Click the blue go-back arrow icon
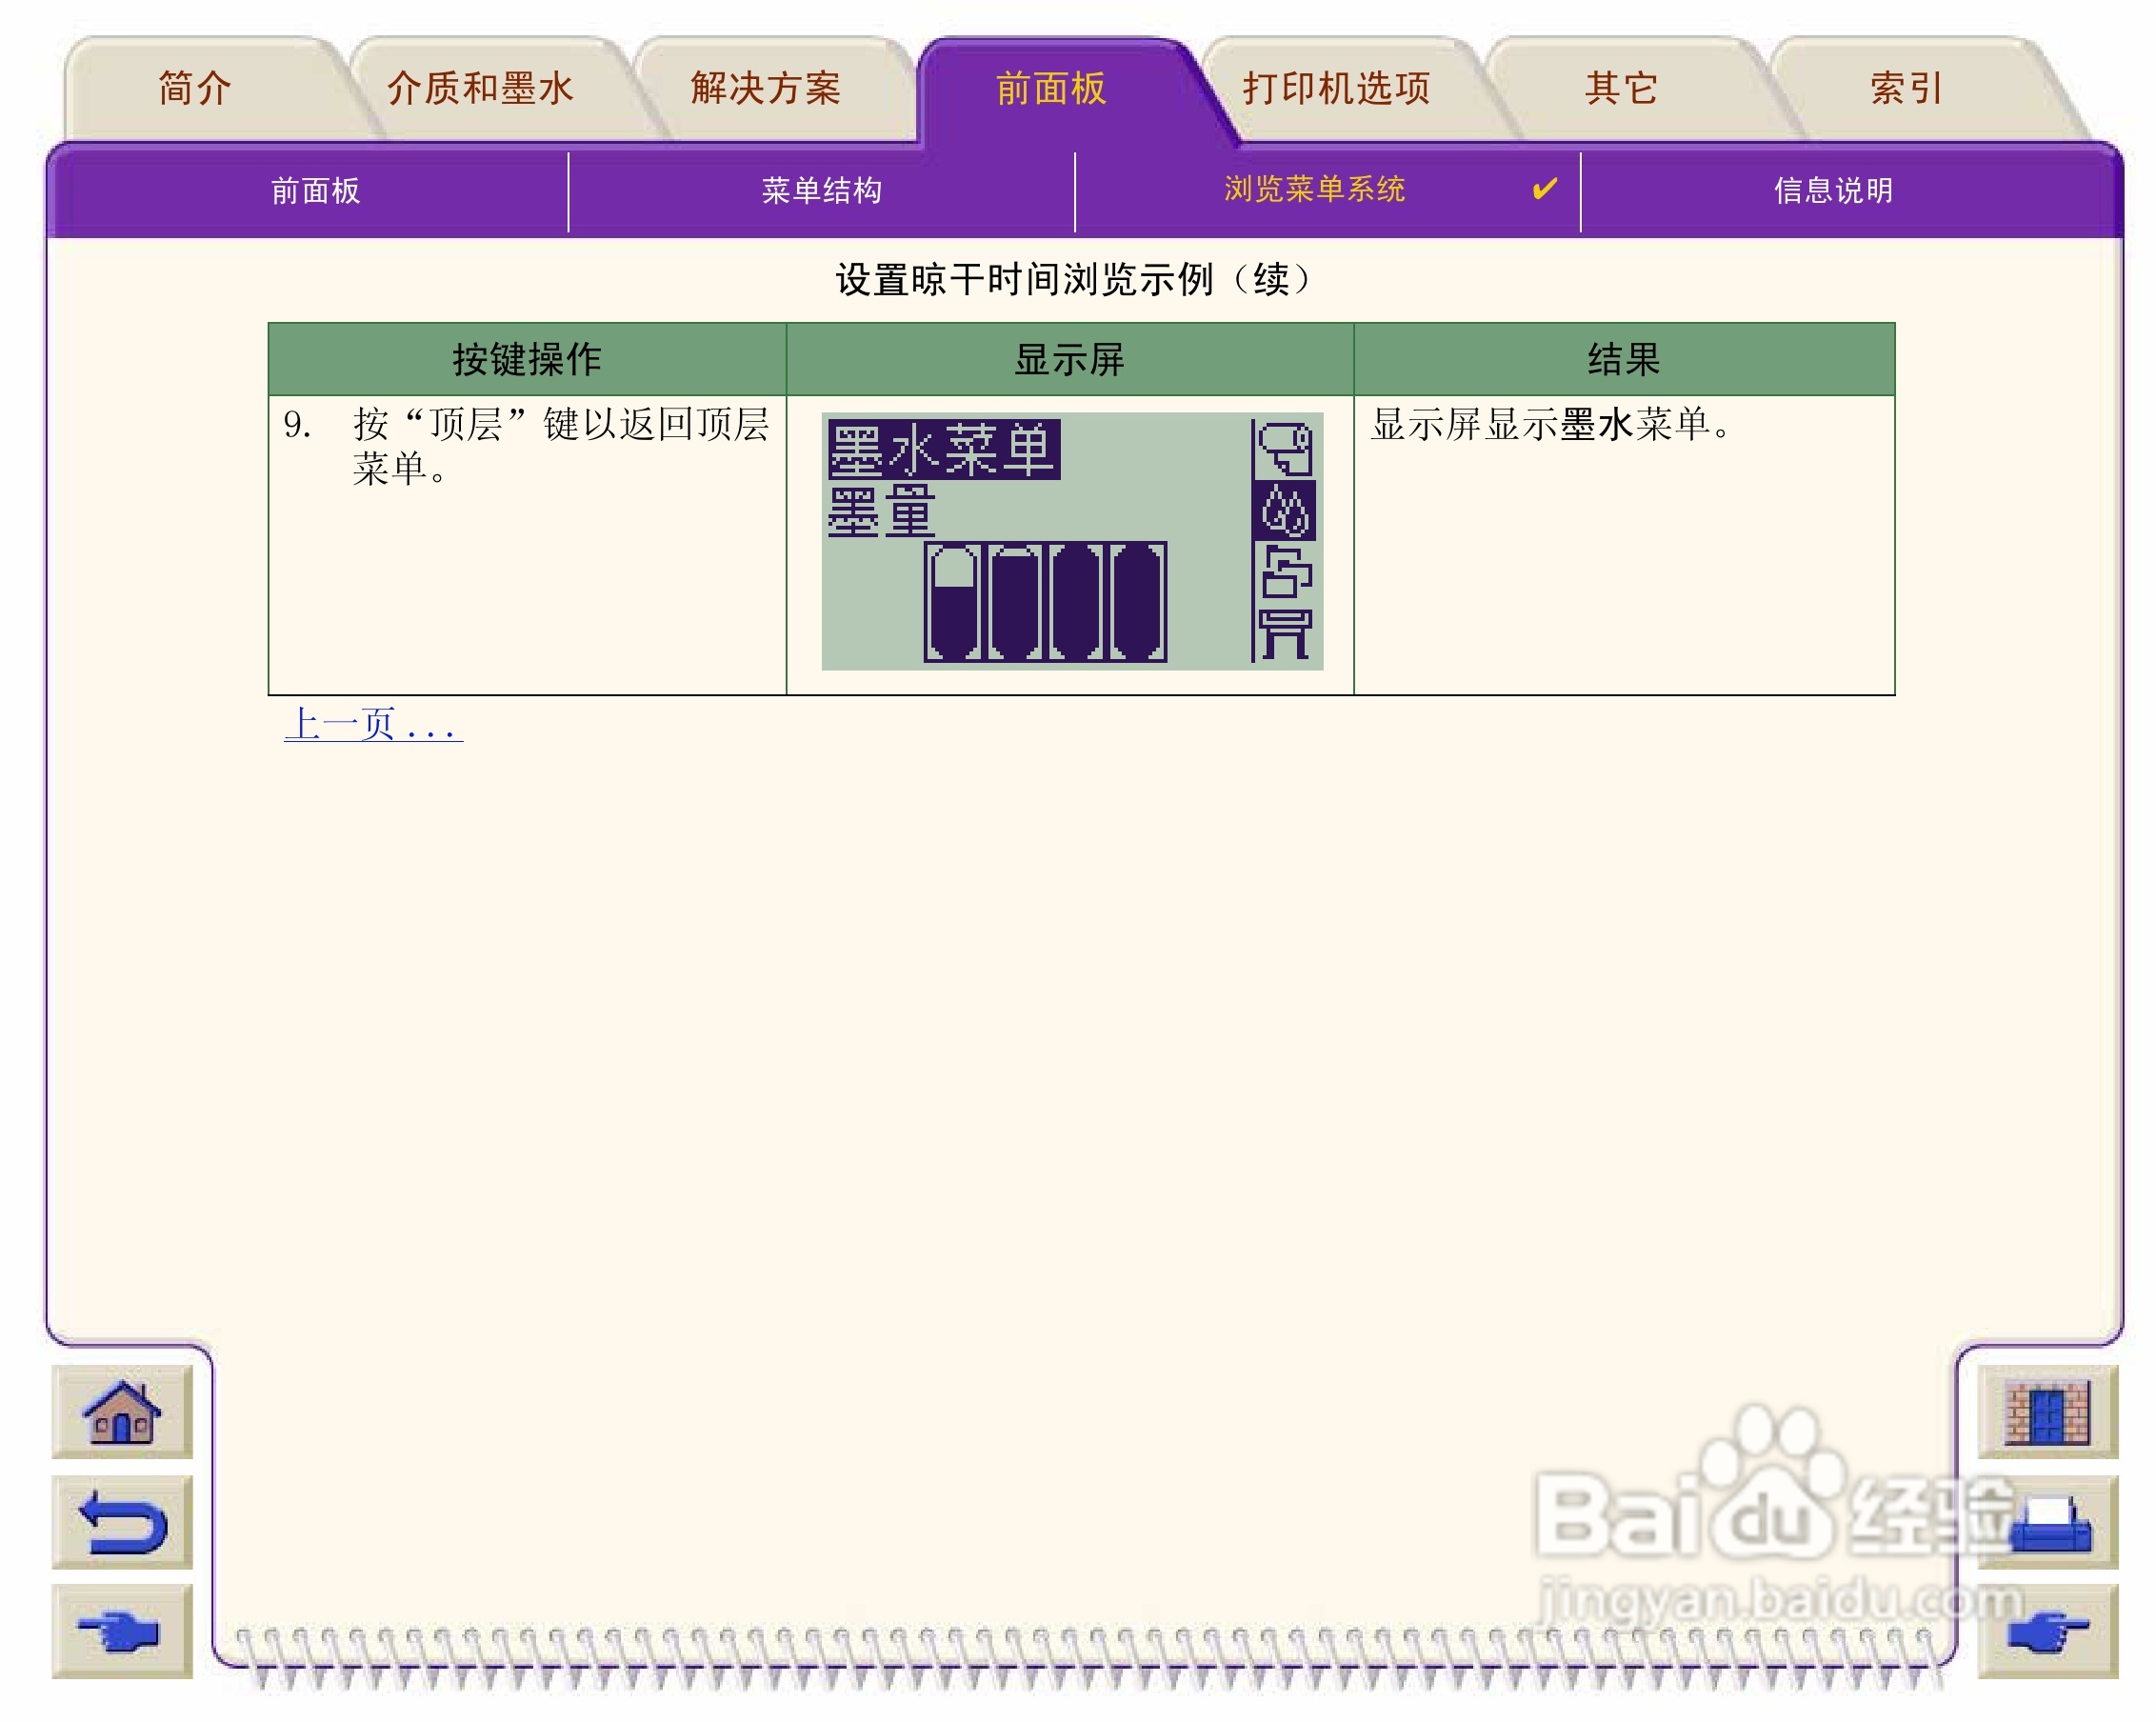2156x1722 pixels. [122, 1522]
